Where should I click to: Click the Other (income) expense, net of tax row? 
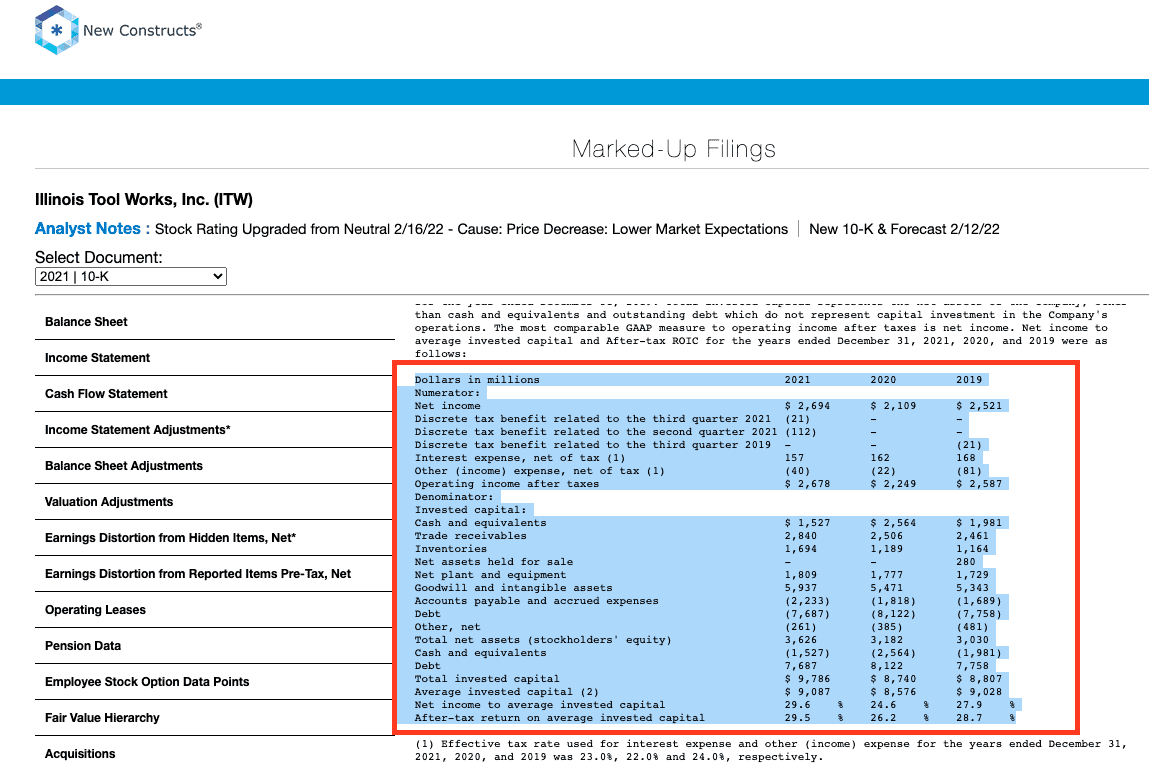(x=540, y=471)
